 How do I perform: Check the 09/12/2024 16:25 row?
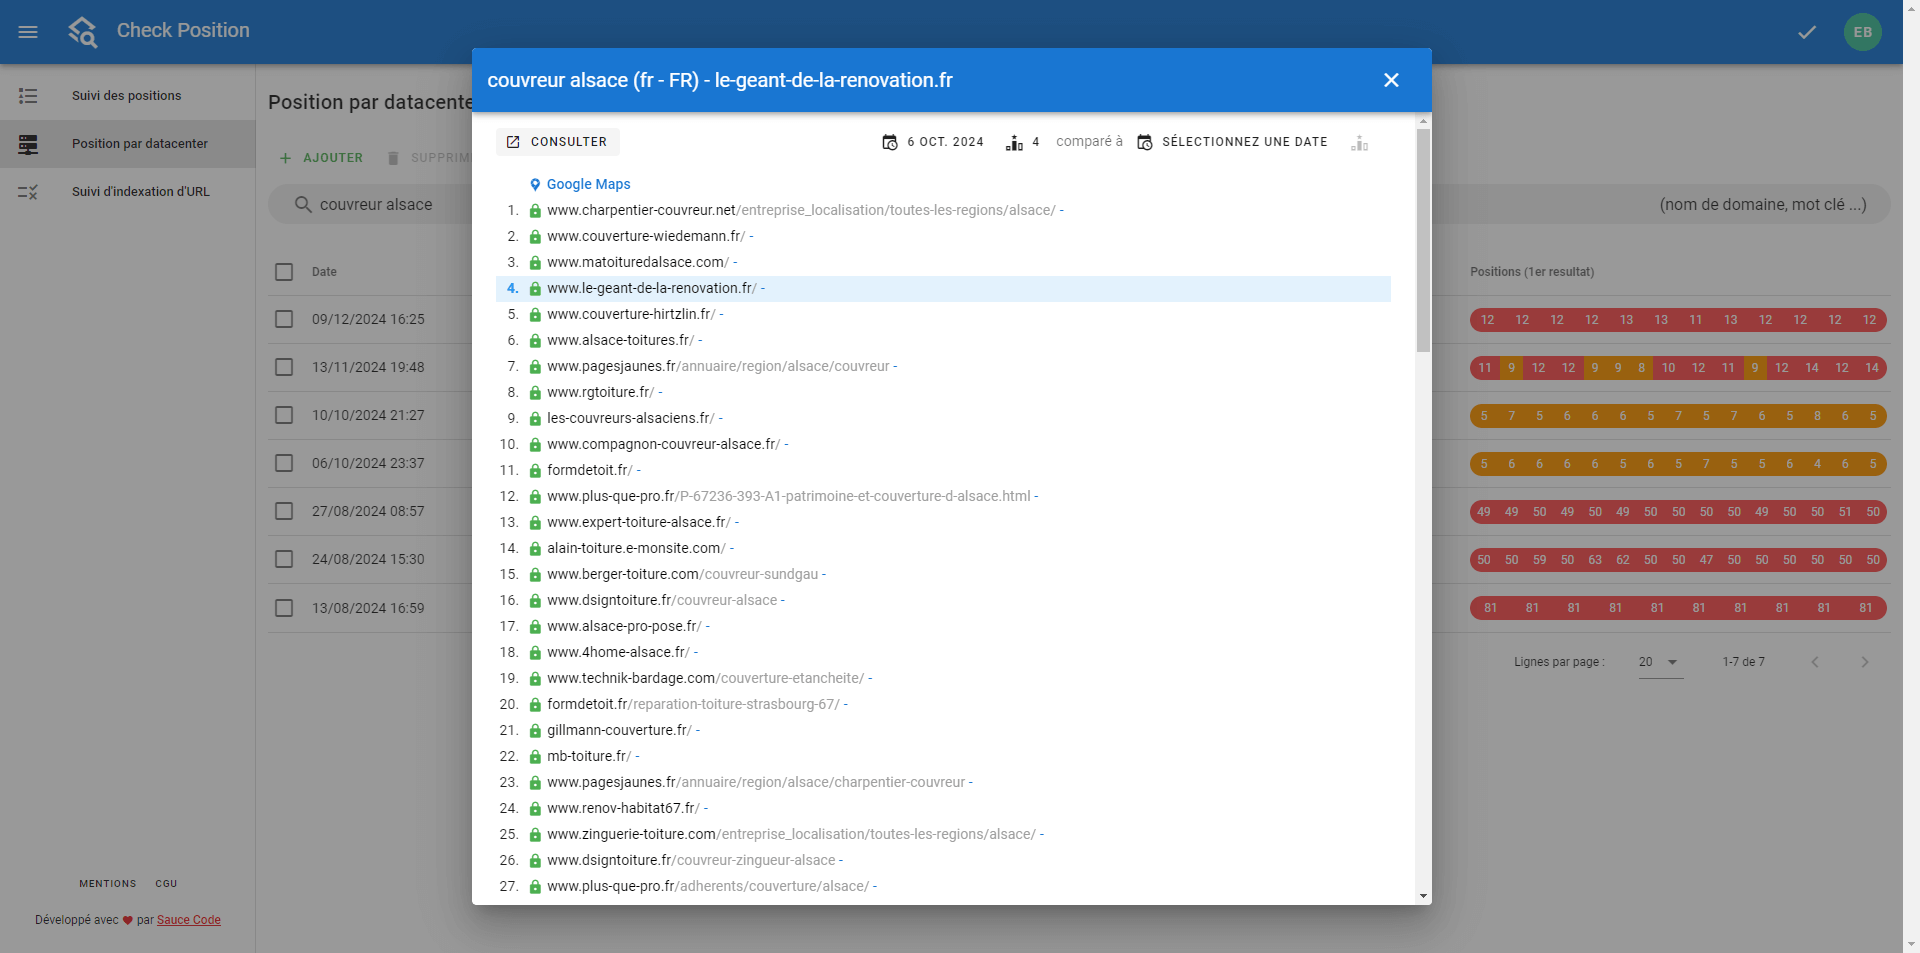pos(284,319)
